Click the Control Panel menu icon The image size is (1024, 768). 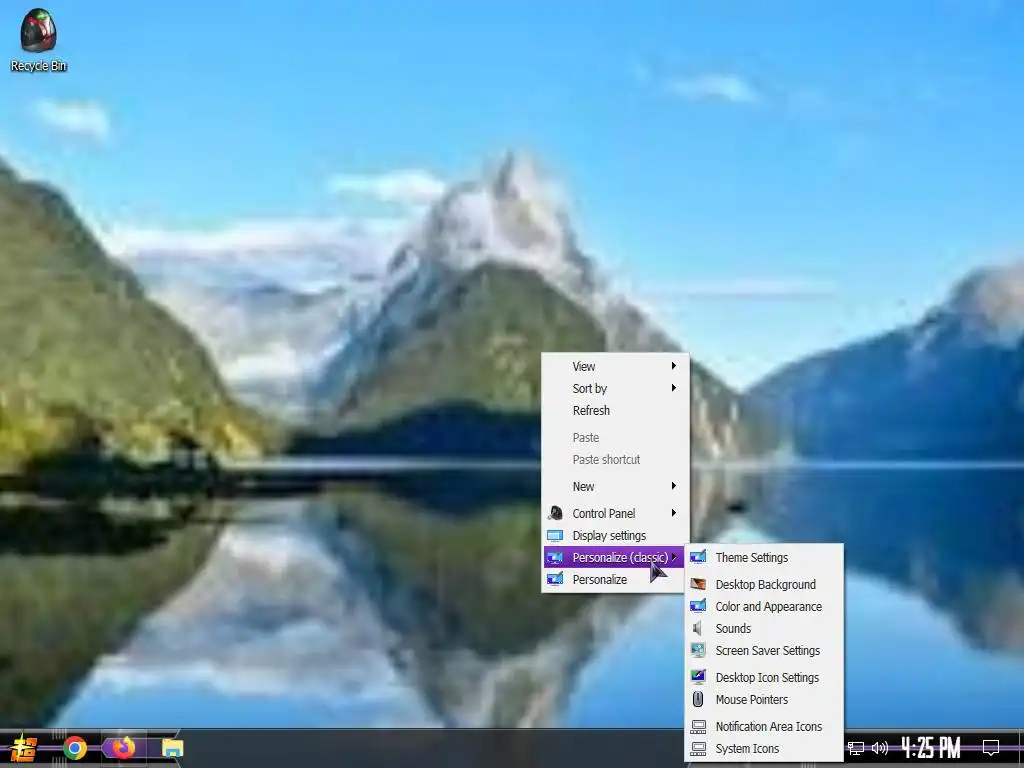click(x=555, y=513)
